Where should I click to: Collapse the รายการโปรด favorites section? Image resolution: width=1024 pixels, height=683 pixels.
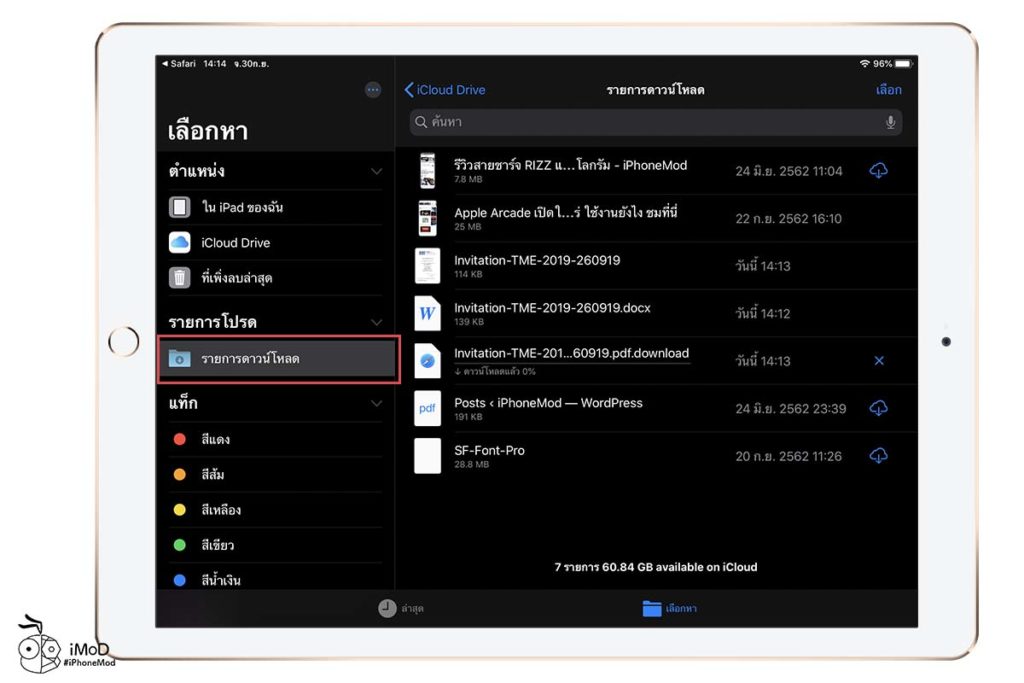(x=377, y=322)
